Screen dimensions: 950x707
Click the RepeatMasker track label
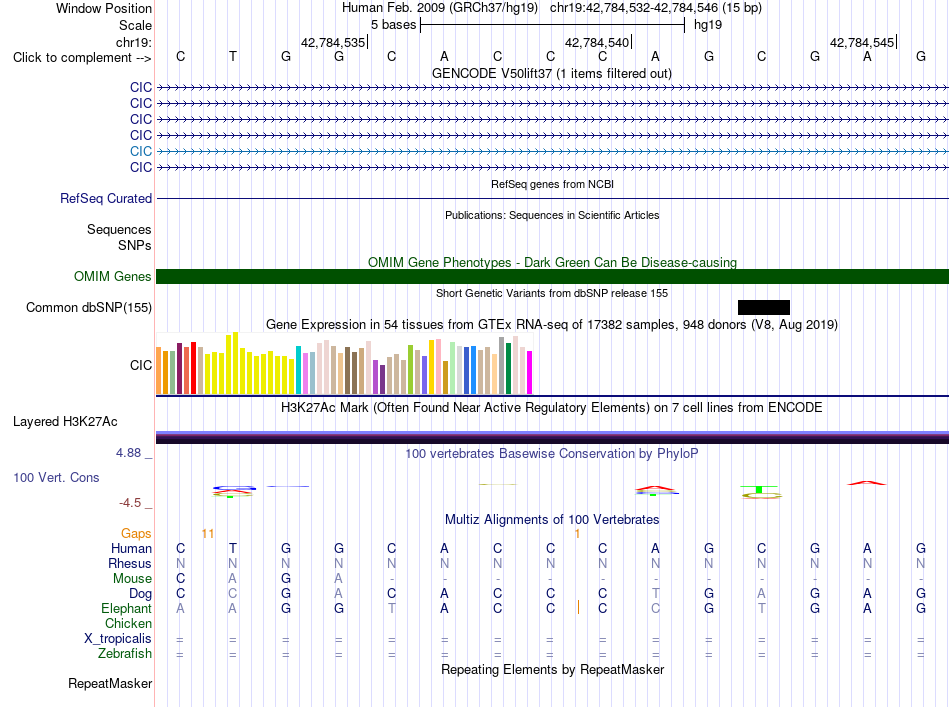click(x=110, y=683)
